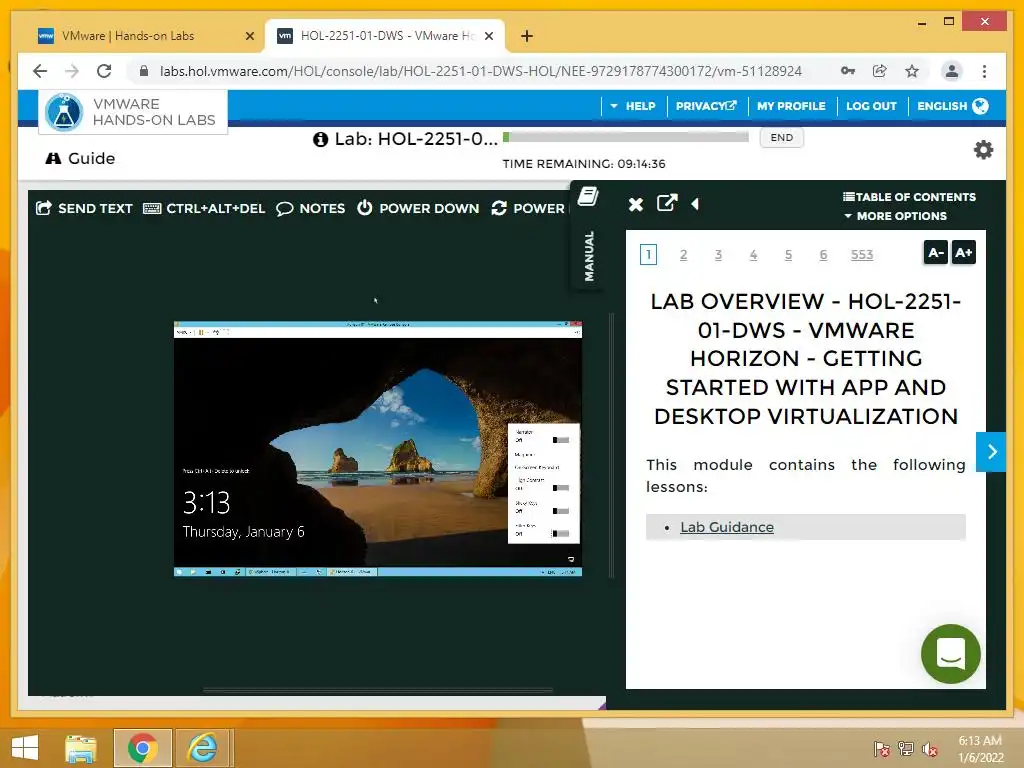This screenshot has width=1024, height=768.
Task: Open NOTES for the lab
Action: tap(311, 208)
